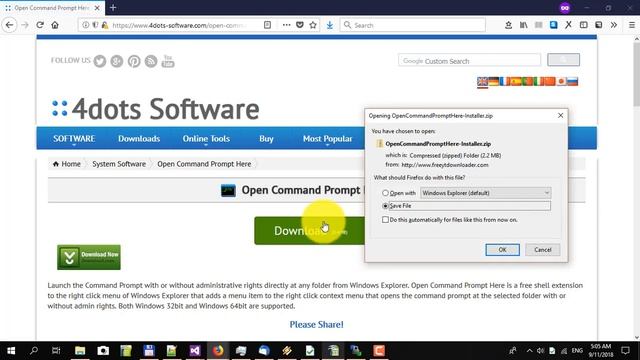This screenshot has height=360, width=640.
Task: Open page actions three-dot menu
Action: pos(287,25)
